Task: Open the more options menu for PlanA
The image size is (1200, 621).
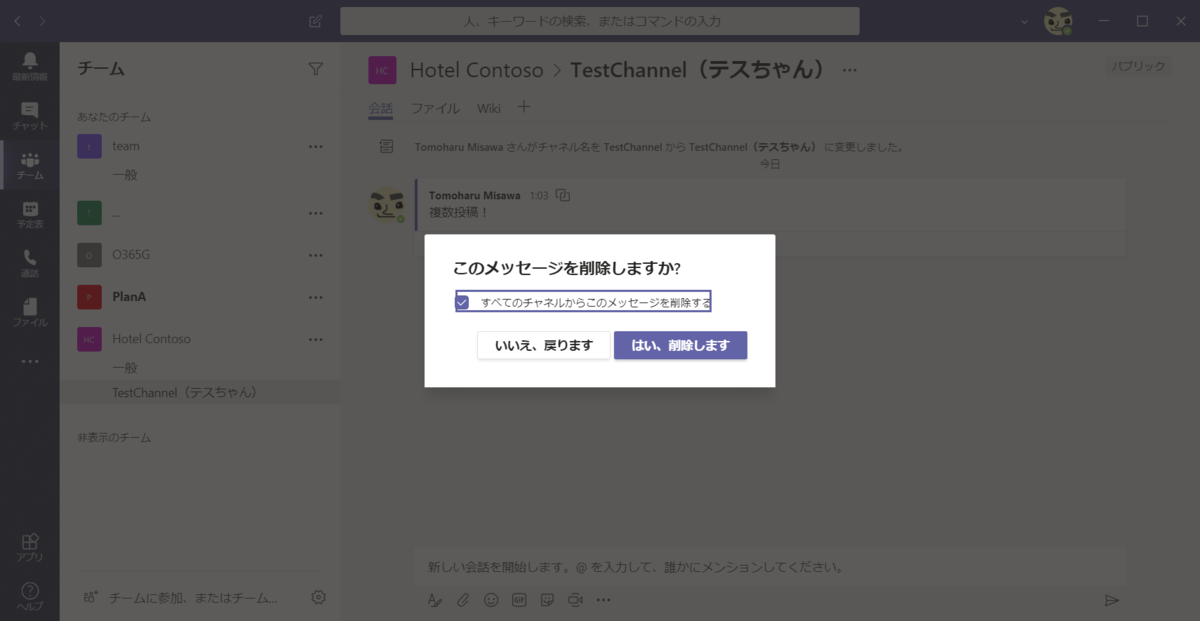Action: click(316, 297)
